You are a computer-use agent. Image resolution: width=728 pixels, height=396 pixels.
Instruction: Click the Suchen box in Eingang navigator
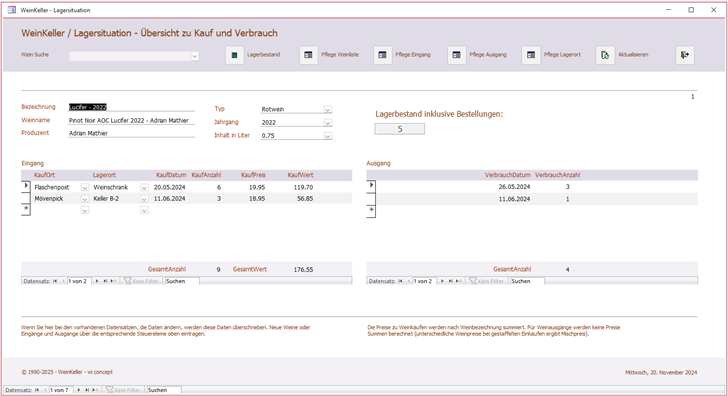[x=182, y=281]
